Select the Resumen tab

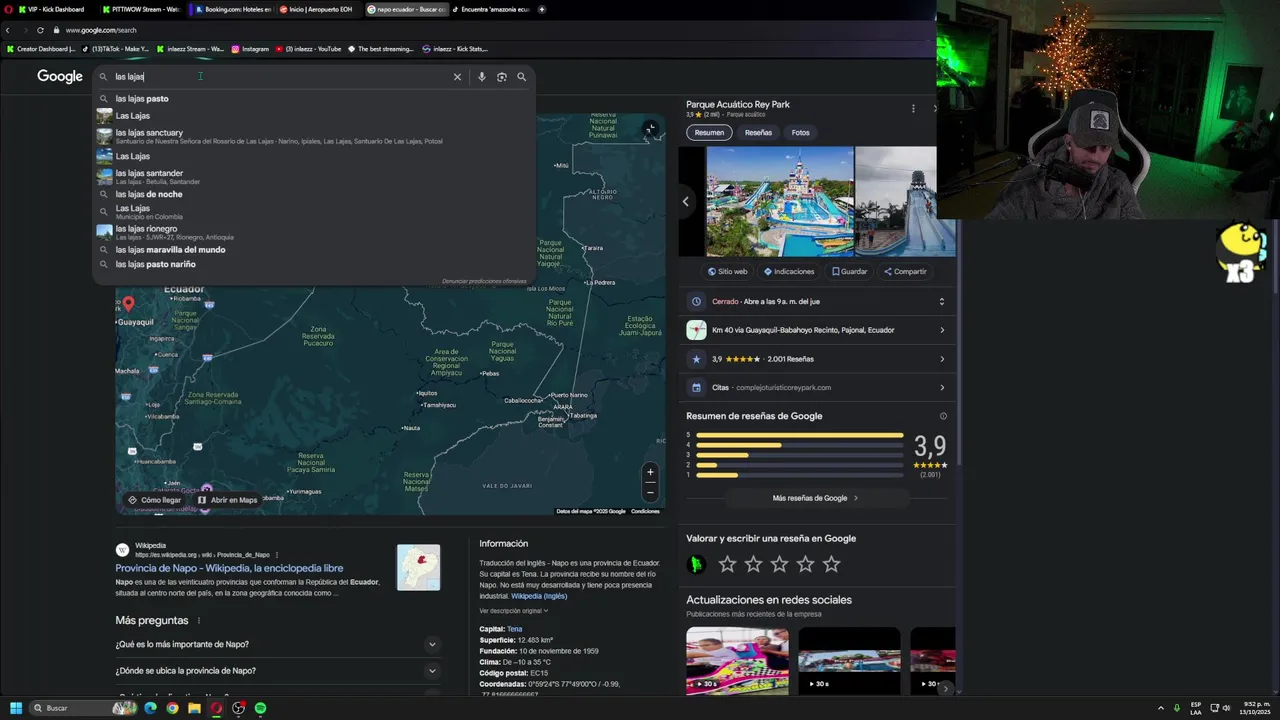tap(709, 132)
